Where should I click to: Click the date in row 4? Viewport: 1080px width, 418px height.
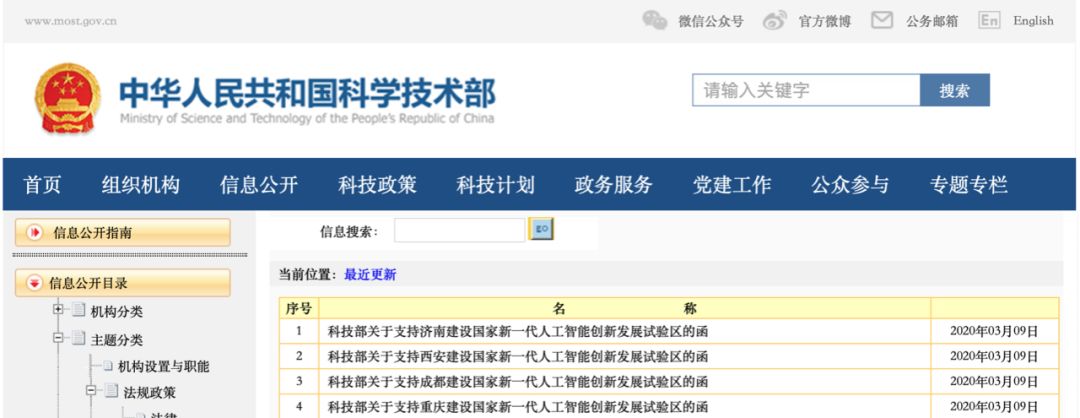point(994,406)
